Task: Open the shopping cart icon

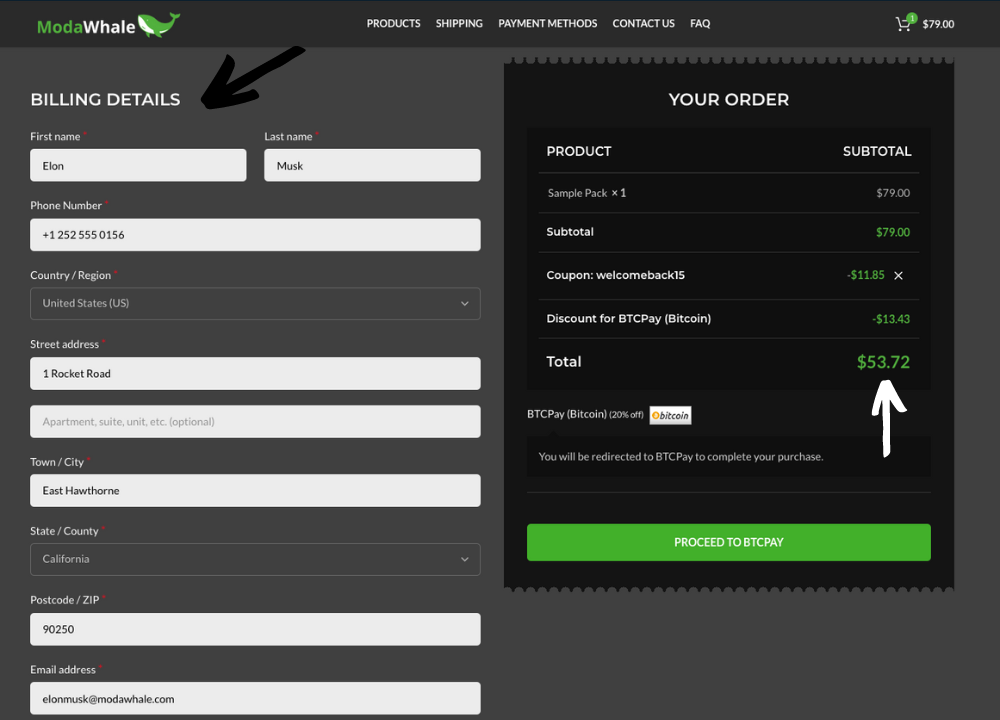Action: pyautogui.click(x=904, y=24)
